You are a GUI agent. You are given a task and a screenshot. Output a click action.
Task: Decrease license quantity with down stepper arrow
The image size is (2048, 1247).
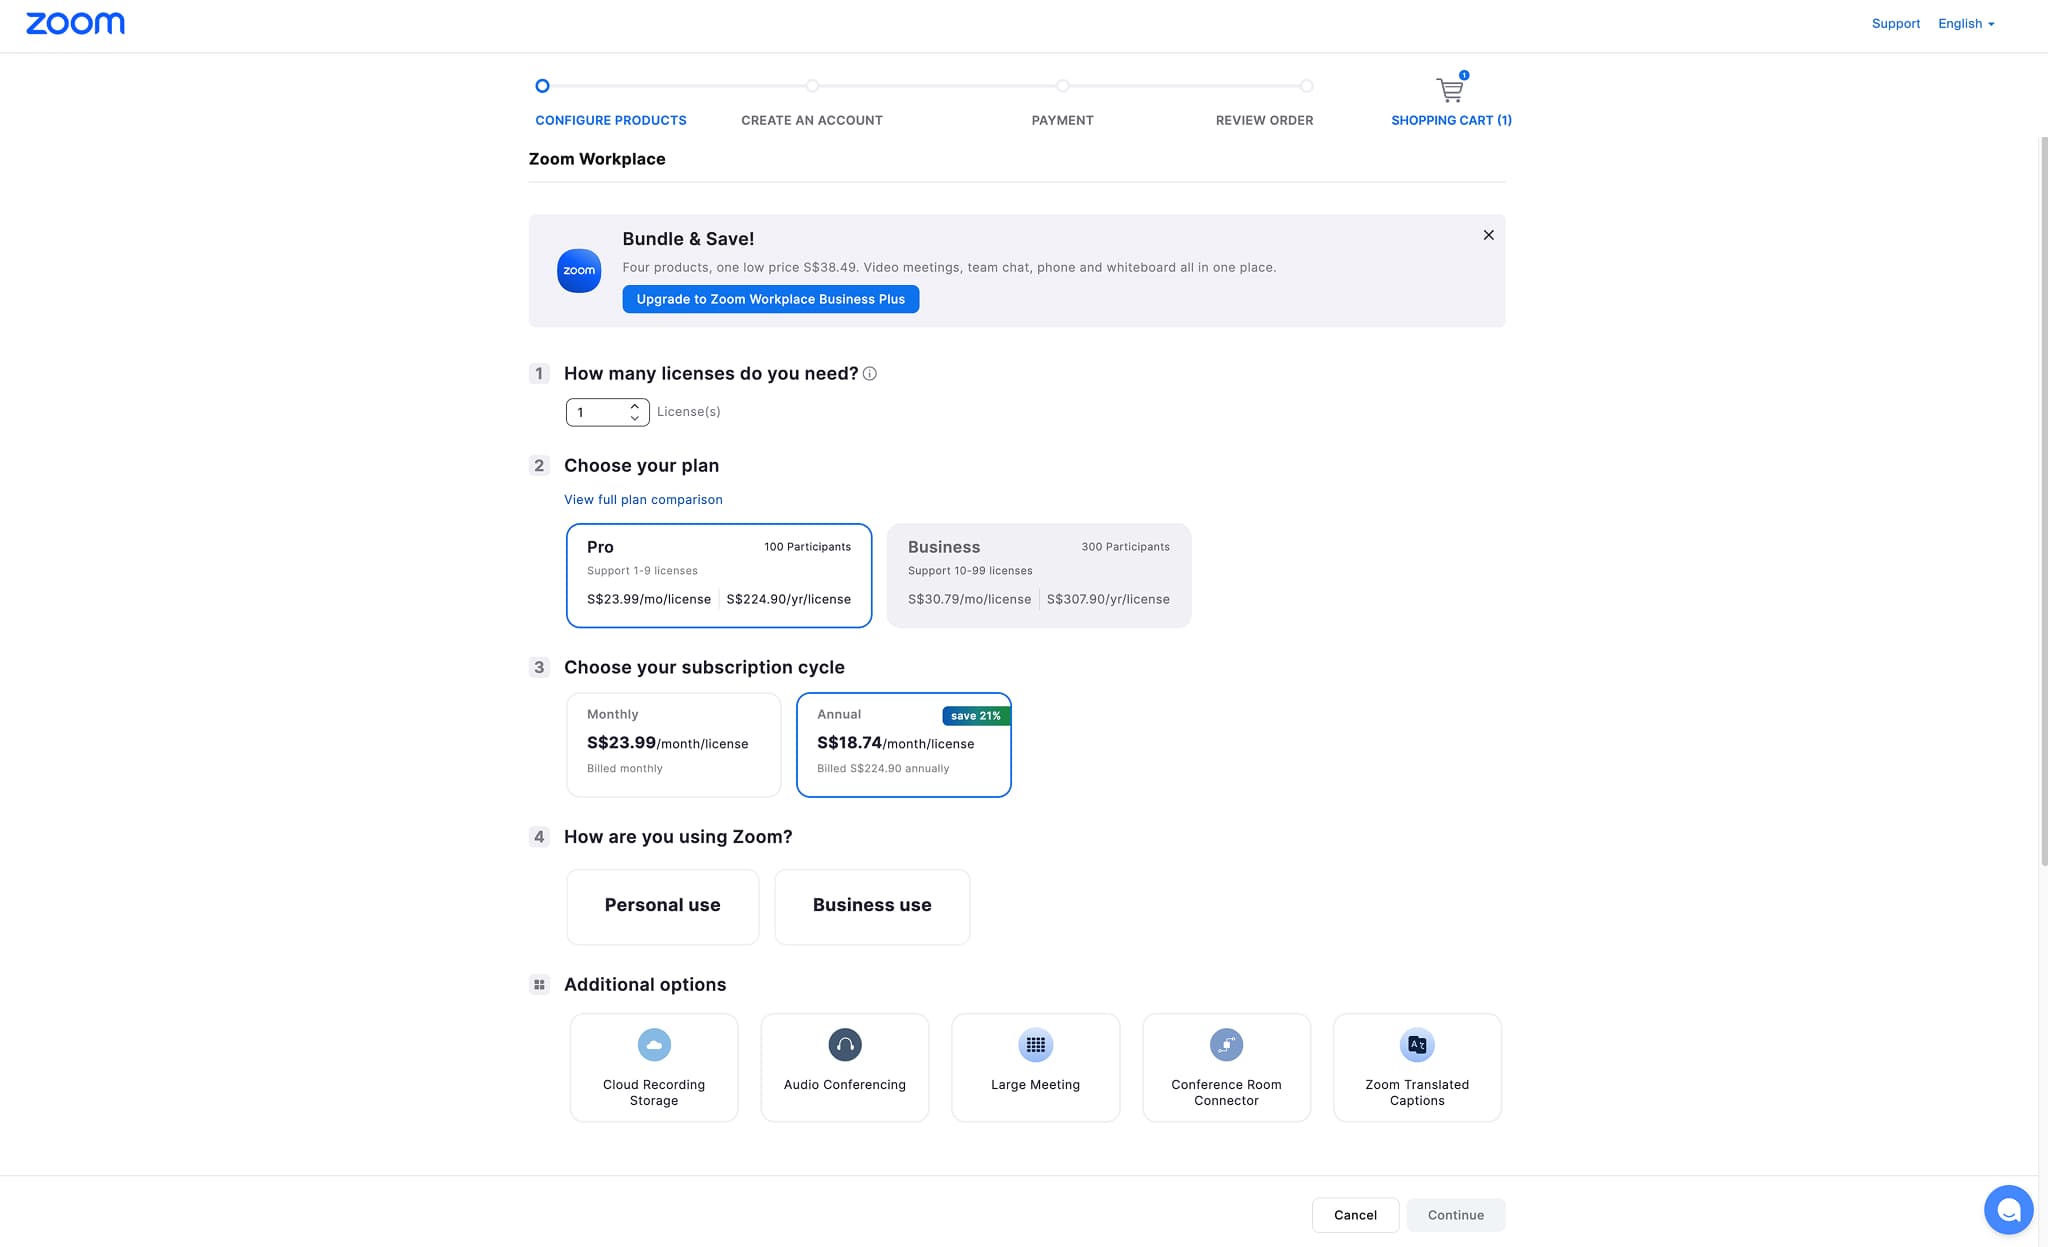coord(634,417)
